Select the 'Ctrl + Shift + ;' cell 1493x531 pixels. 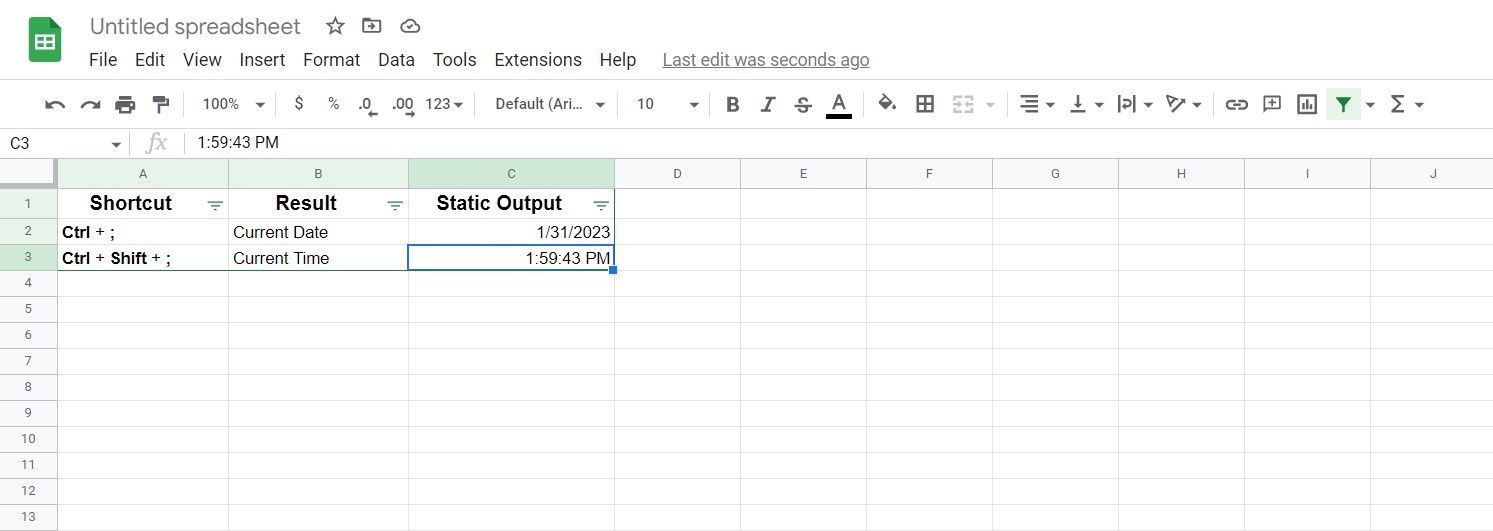pos(143,258)
